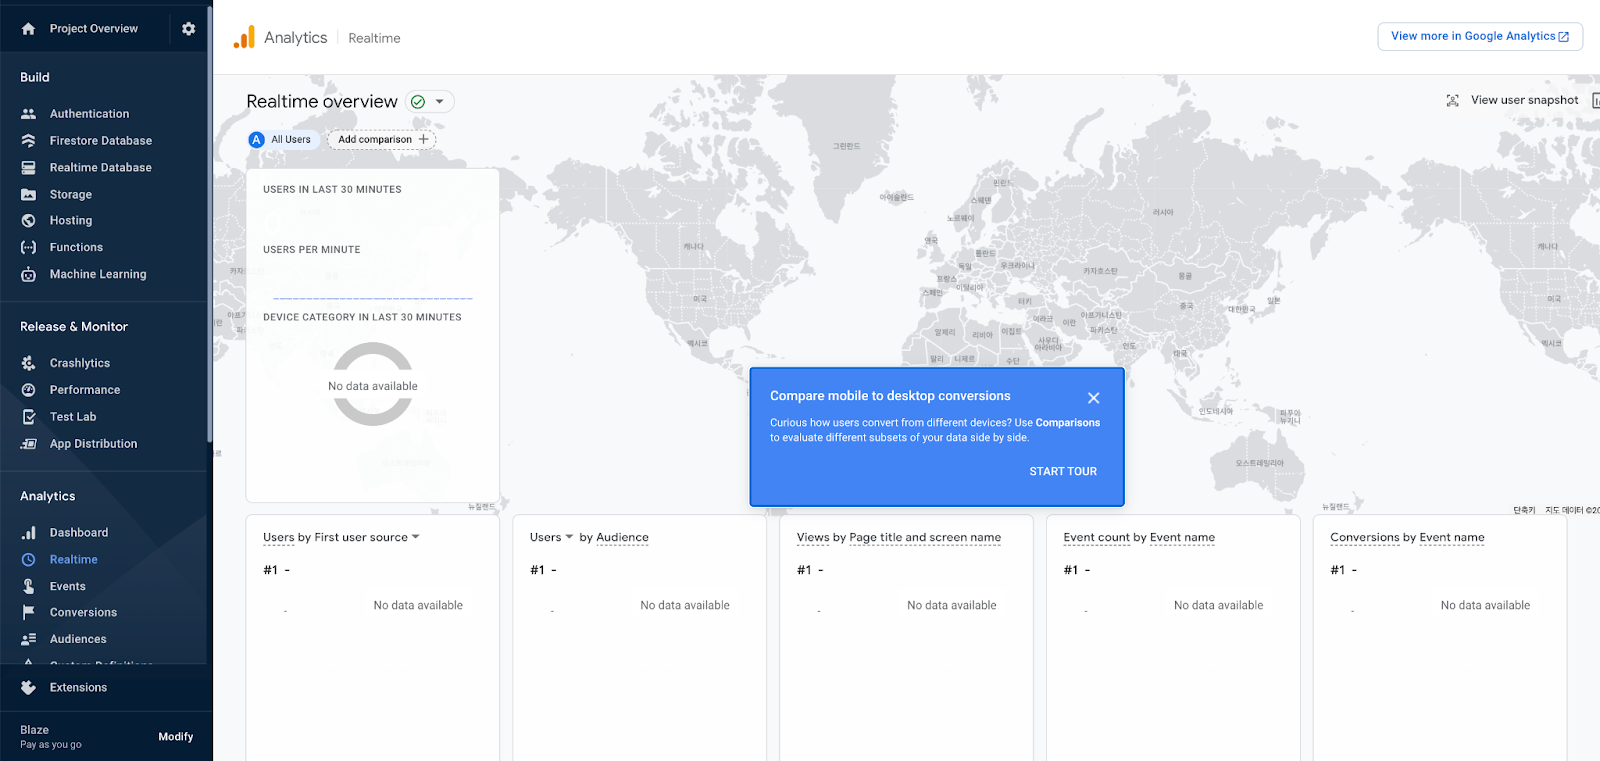Open the Users by First user source dropdown
Screen dimensions: 1600x761
(415, 537)
